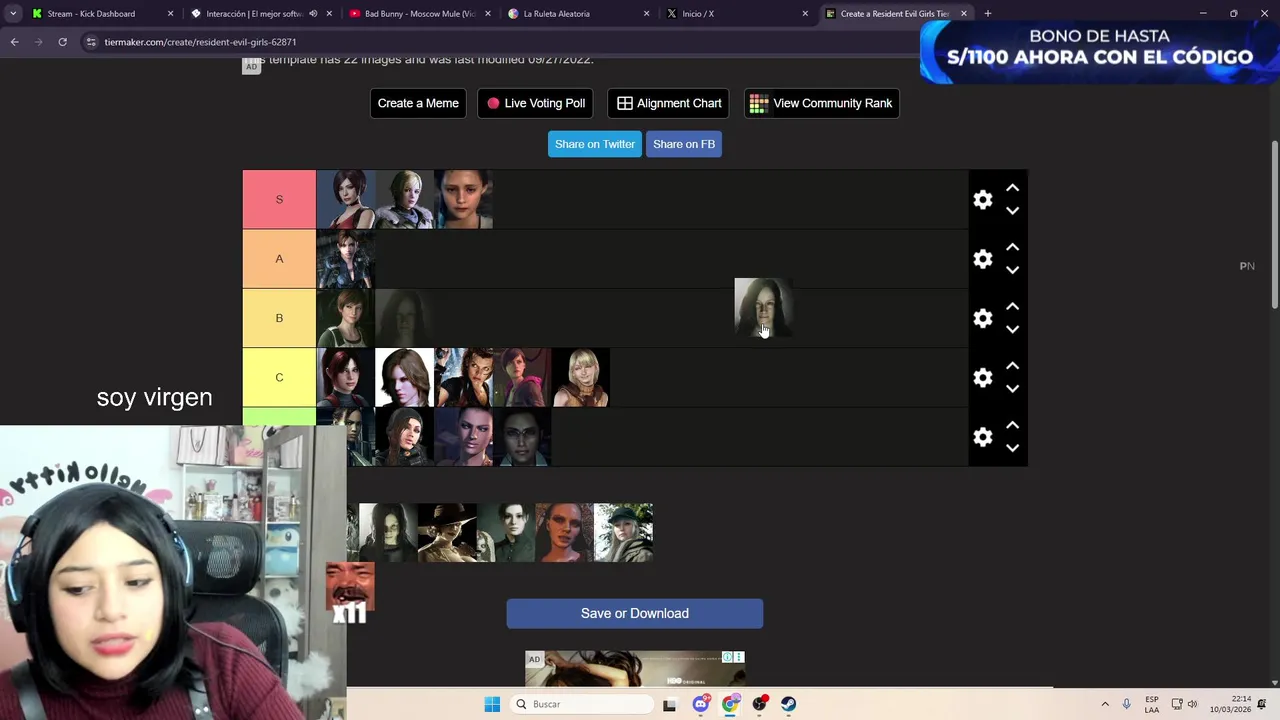Move A tier row down
This screenshot has height=720, width=1280.
1012,270
